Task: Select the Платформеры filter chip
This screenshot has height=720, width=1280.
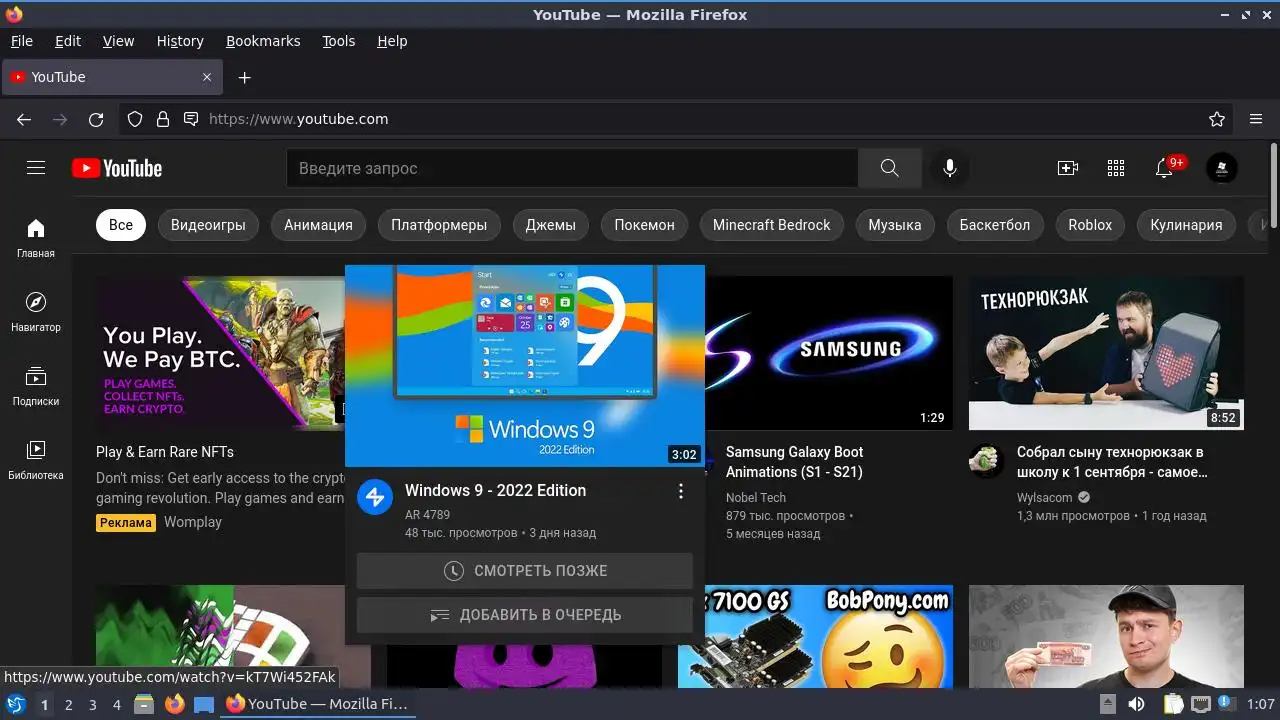Action: [x=439, y=225]
